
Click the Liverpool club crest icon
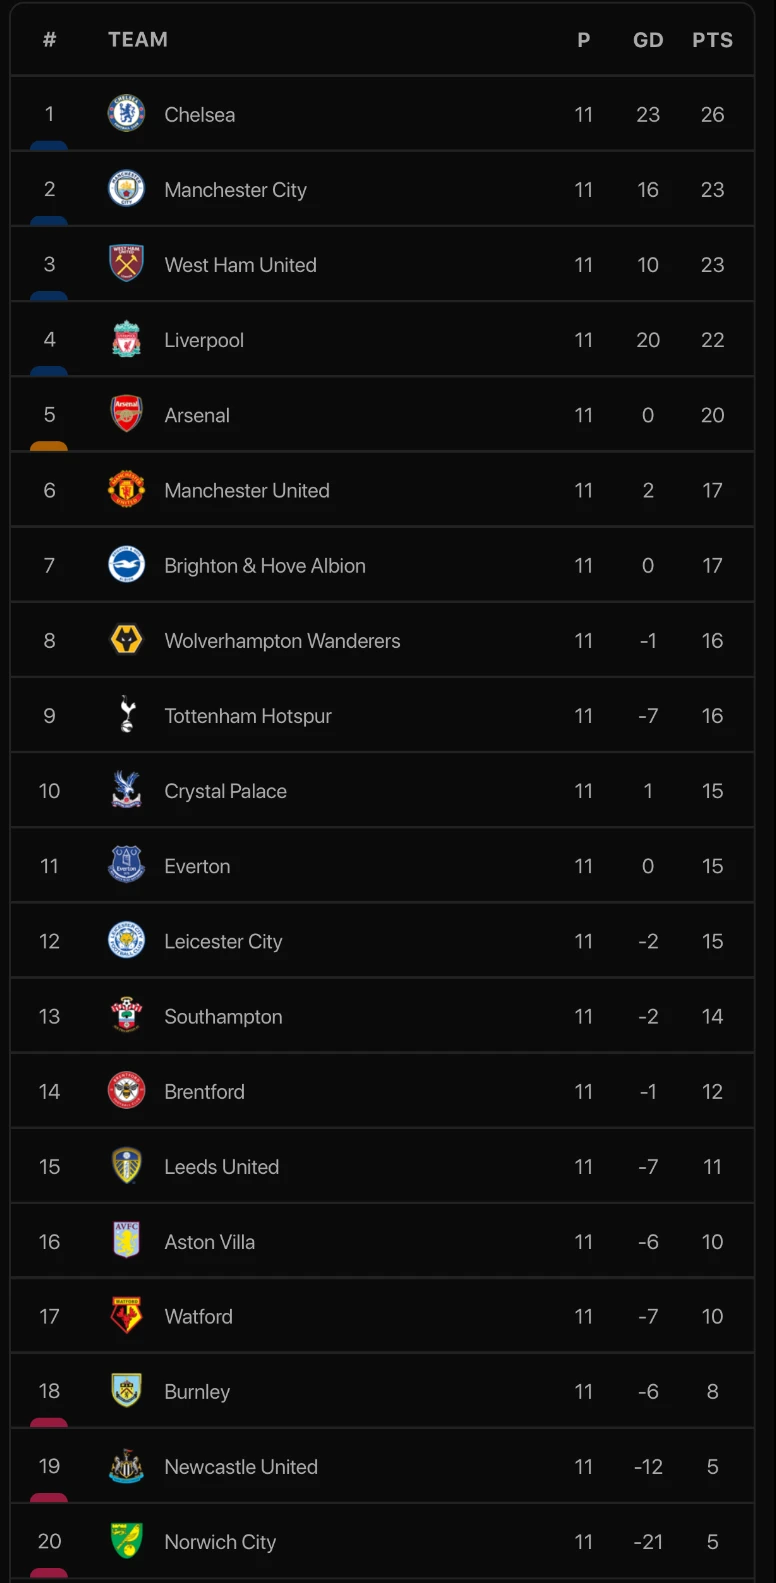point(126,340)
